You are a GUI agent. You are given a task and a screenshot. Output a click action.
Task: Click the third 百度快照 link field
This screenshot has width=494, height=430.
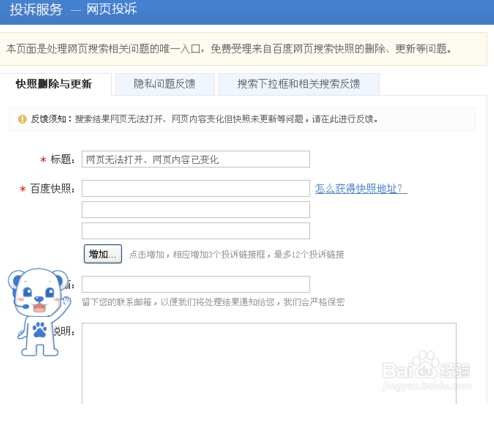(x=196, y=231)
